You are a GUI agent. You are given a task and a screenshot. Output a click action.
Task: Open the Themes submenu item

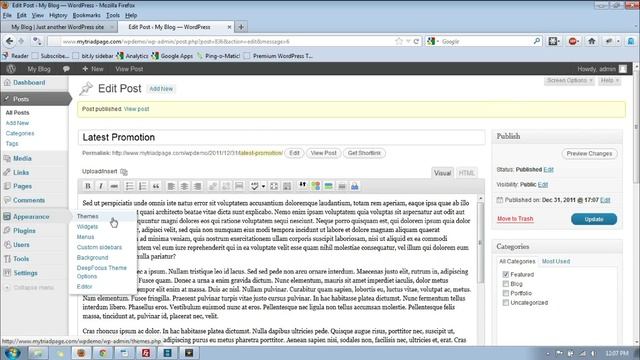(87, 216)
